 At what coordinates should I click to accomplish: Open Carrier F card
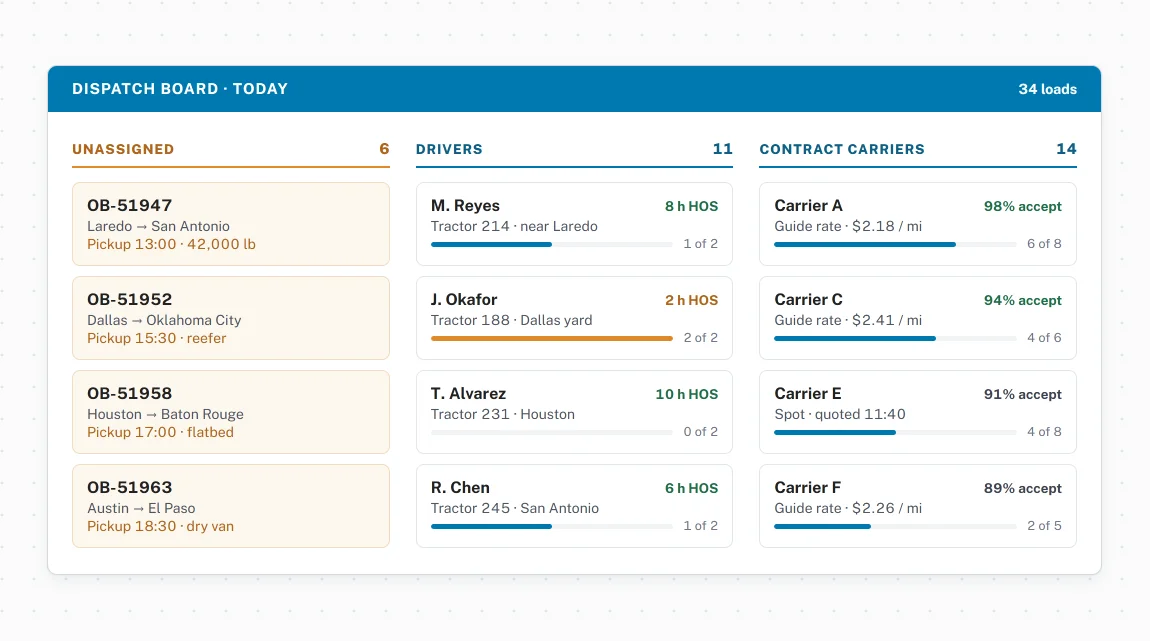click(918, 505)
